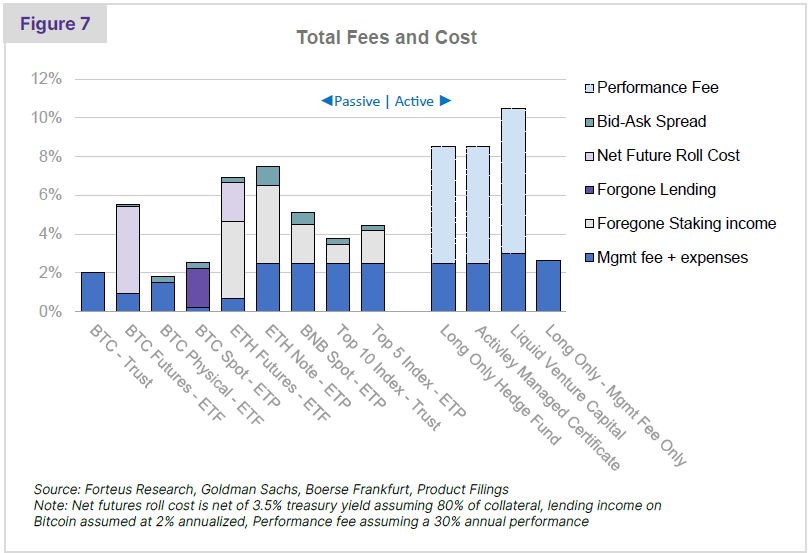The width and height of the screenshot is (808, 553).
Task: Click the 'ETH Futures - ETF' axis label
Action: point(280,373)
